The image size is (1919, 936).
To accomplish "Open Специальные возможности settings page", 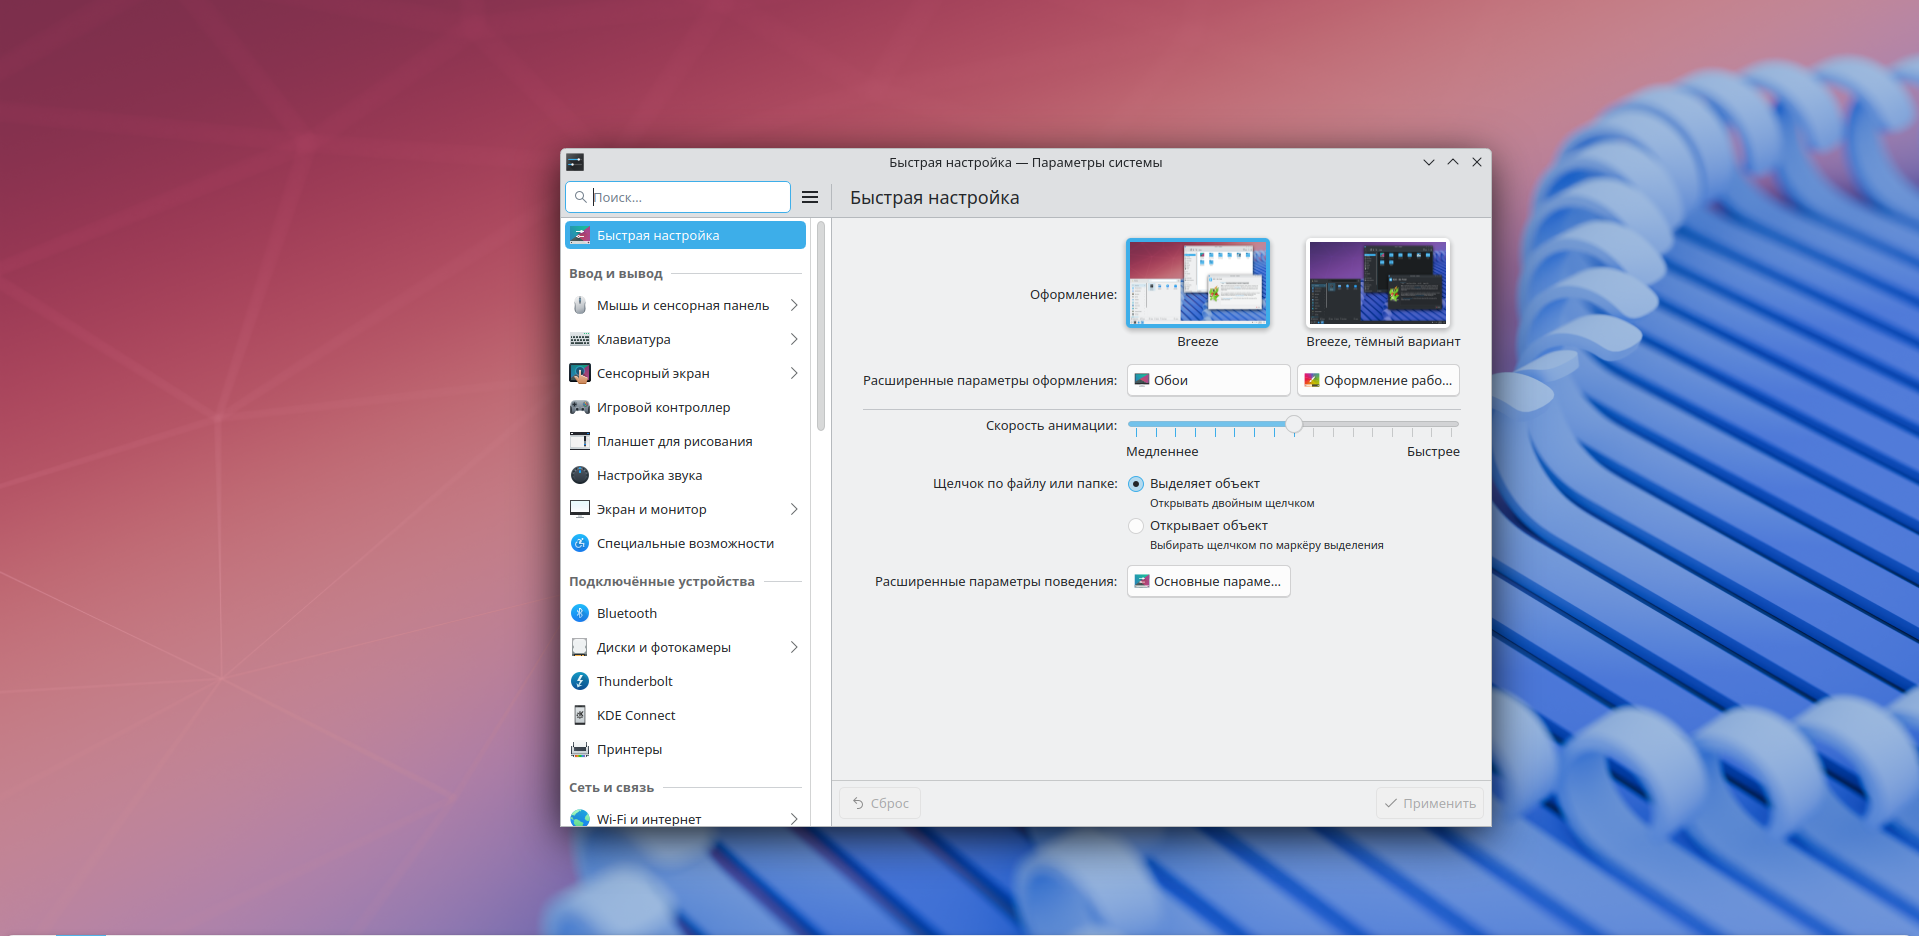I will point(686,543).
